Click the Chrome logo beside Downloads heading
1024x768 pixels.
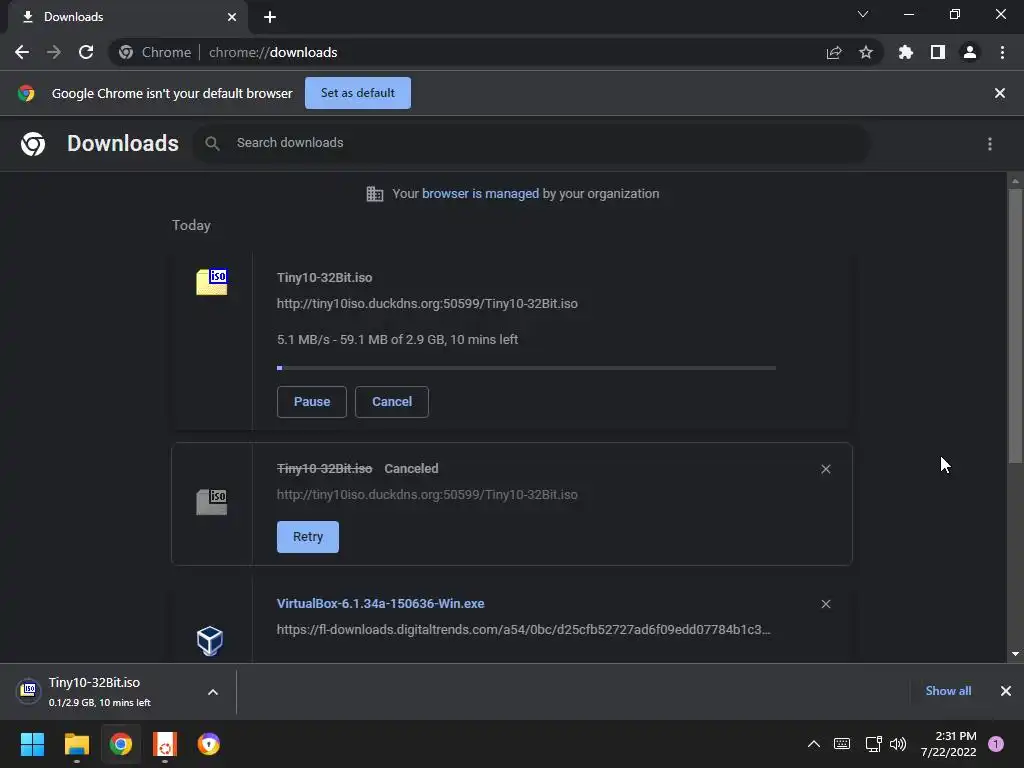click(x=33, y=144)
